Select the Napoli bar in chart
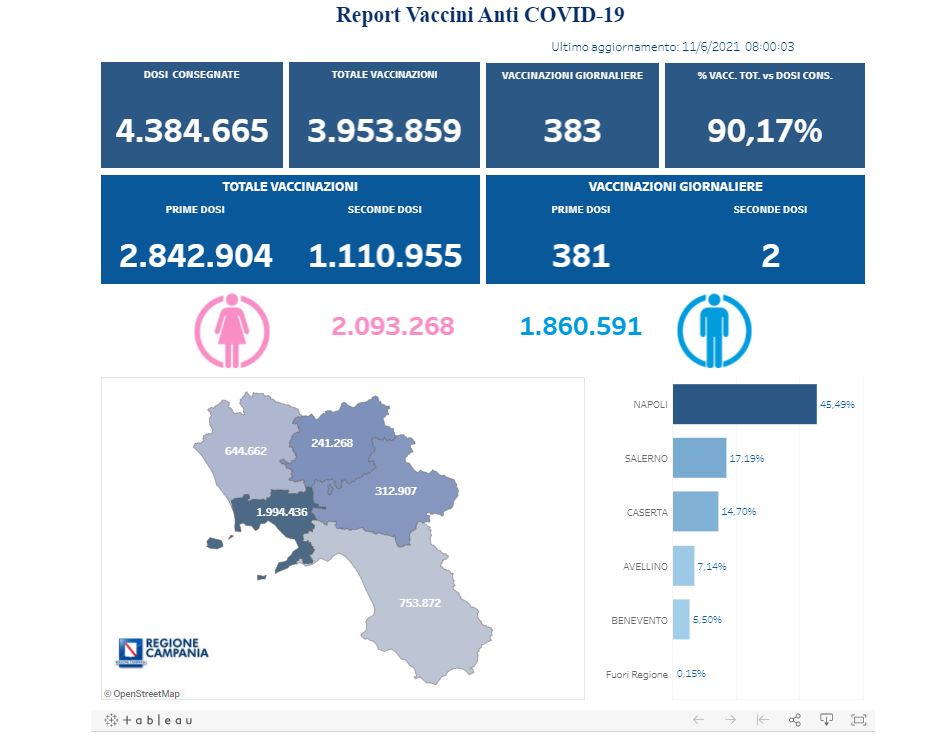Screen dimensions: 944x746 [x=744, y=404]
